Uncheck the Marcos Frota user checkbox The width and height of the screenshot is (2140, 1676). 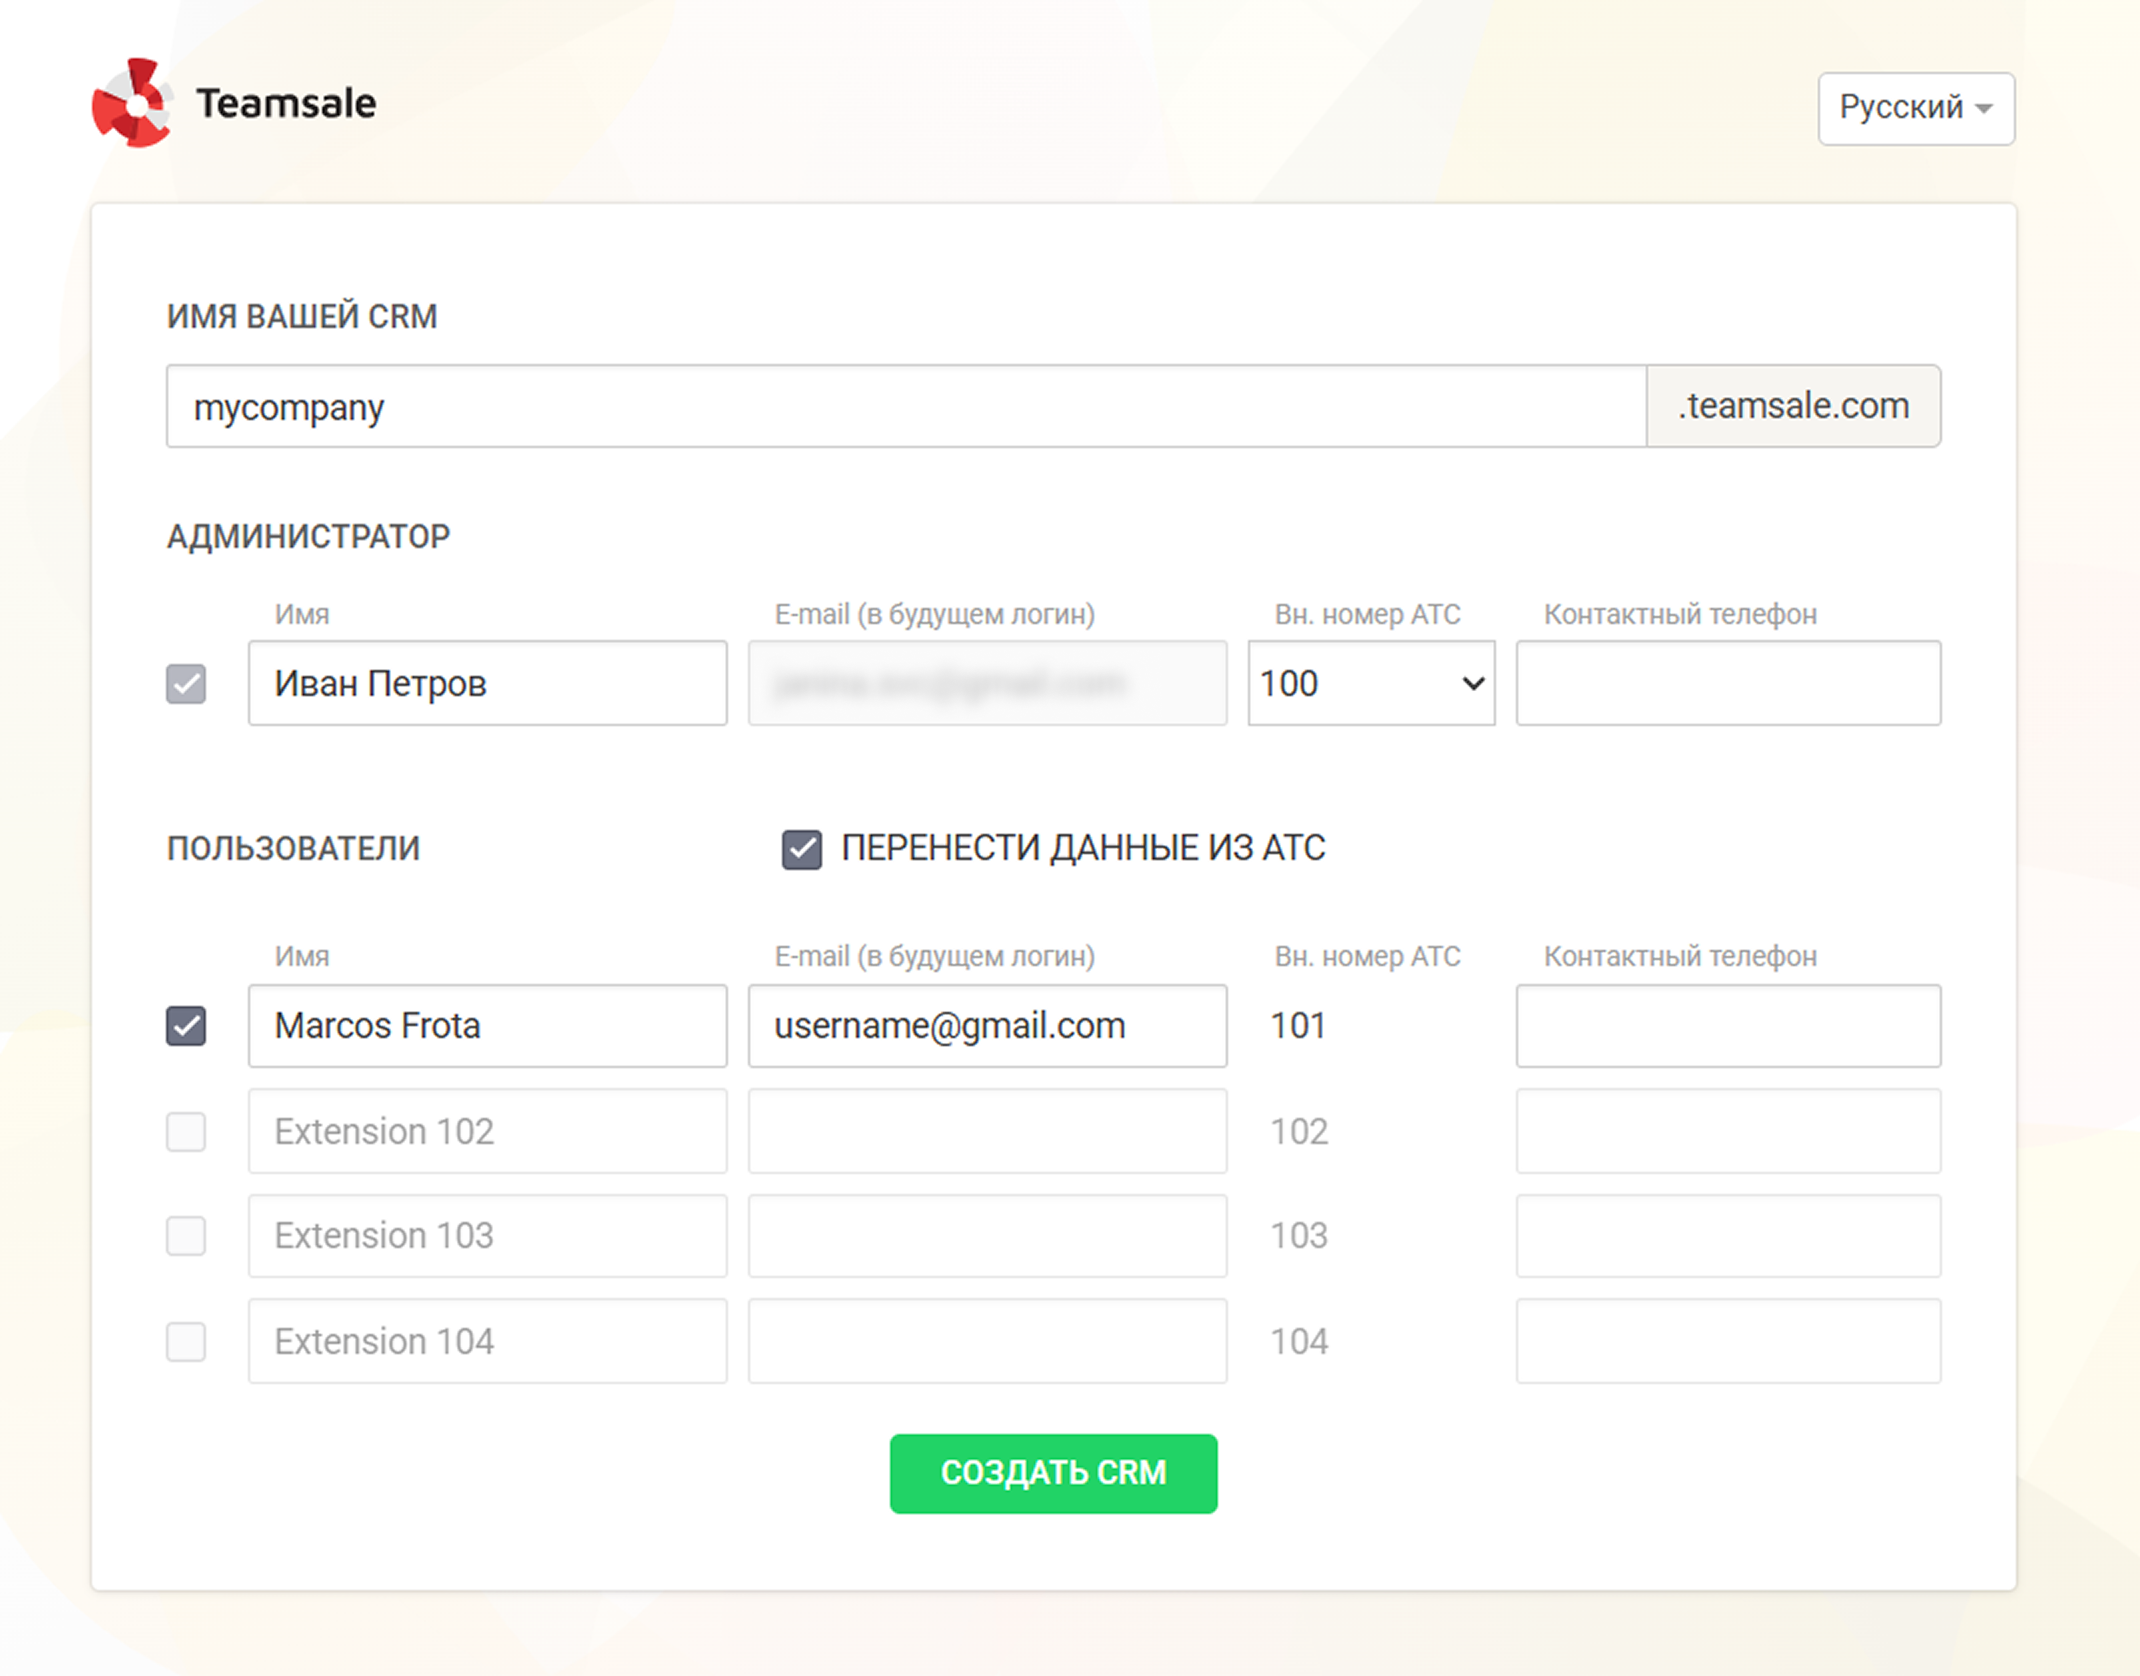pyautogui.click(x=185, y=1026)
